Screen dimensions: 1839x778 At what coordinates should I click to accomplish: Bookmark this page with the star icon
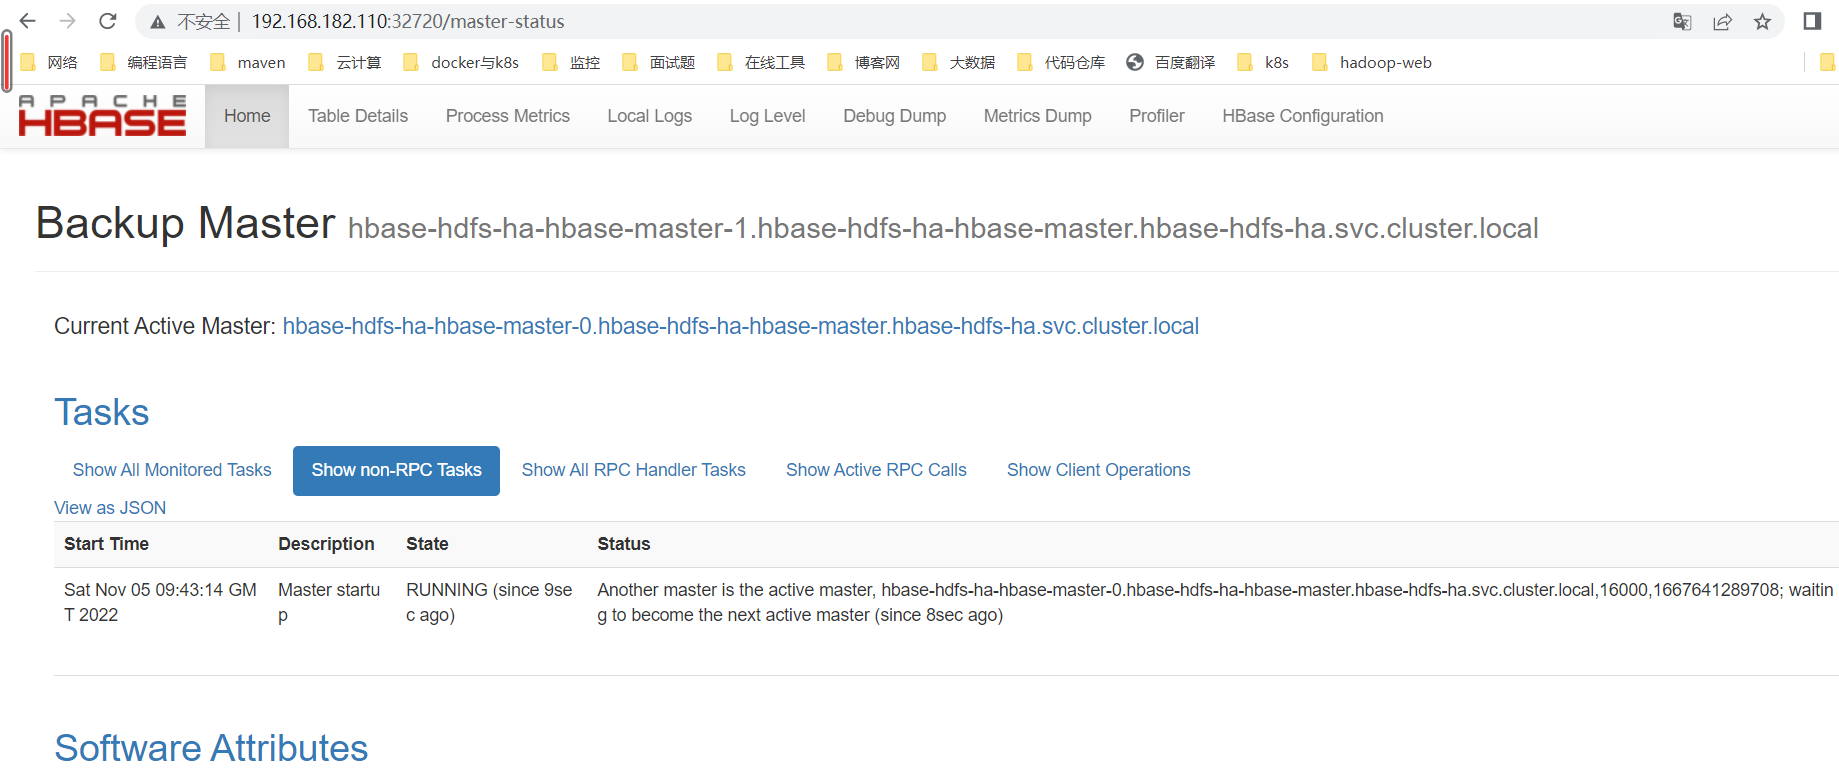click(x=1762, y=22)
